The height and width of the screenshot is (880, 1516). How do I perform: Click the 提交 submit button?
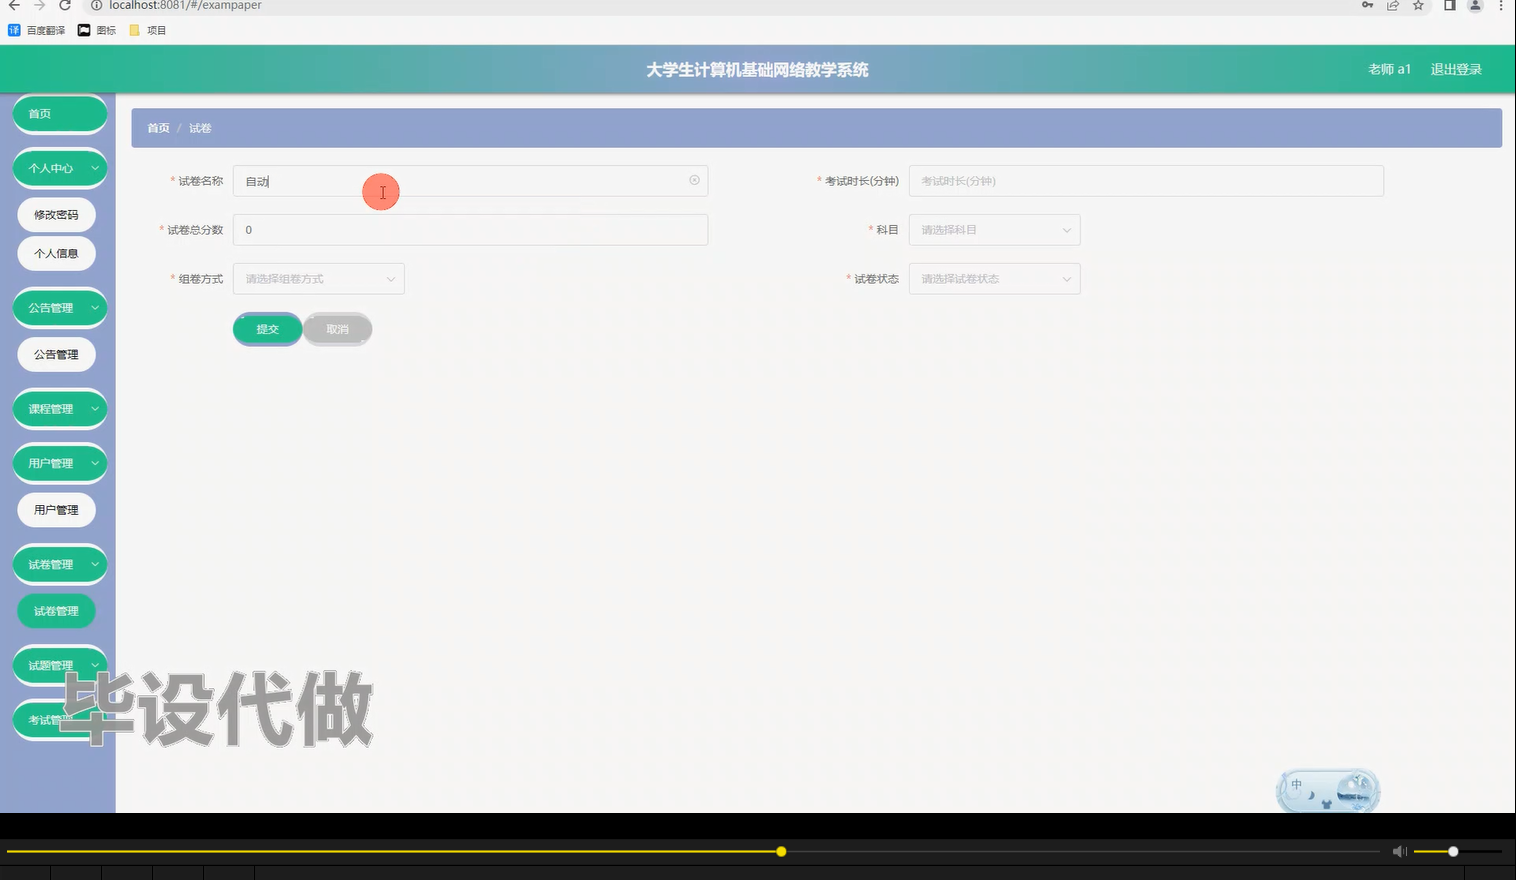tap(267, 328)
